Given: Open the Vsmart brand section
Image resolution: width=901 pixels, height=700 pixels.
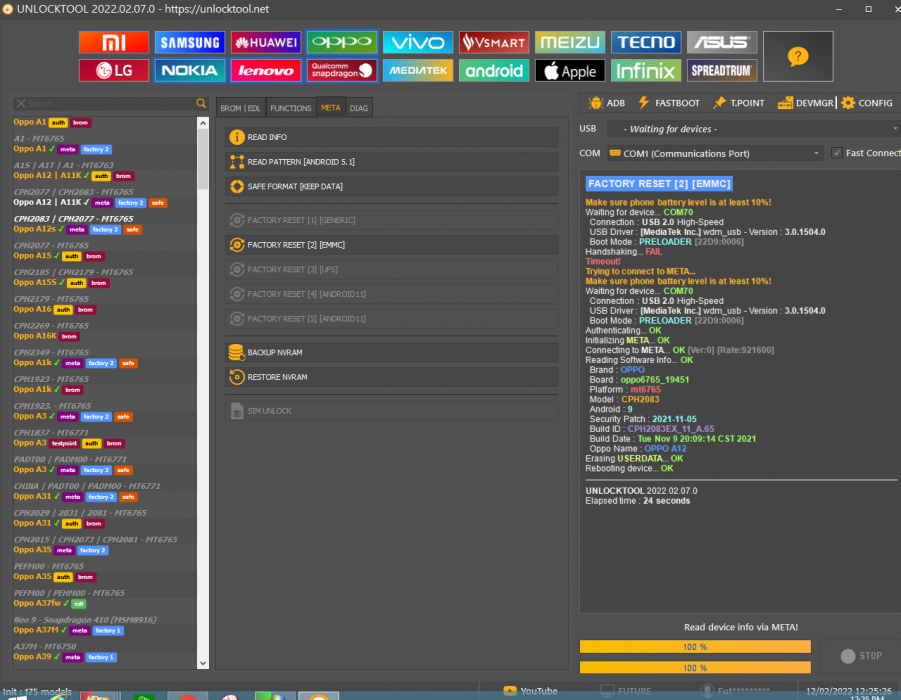Looking at the screenshot, I should click(x=494, y=43).
